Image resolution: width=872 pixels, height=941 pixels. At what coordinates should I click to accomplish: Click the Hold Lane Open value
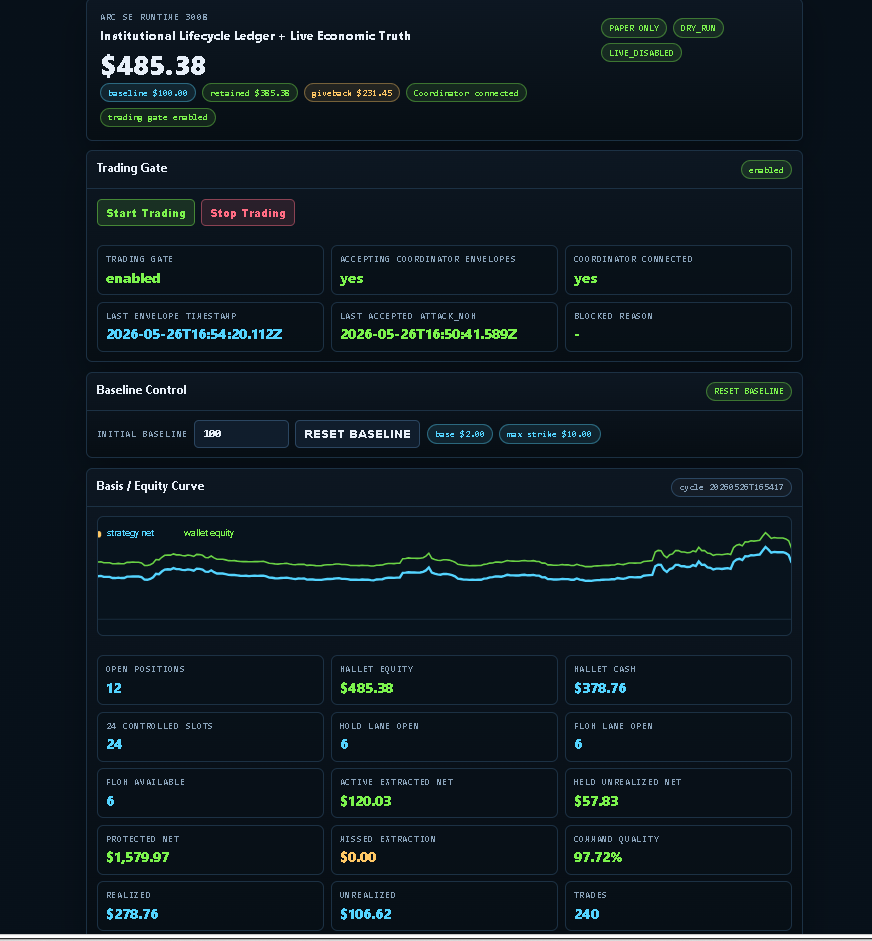344,744
